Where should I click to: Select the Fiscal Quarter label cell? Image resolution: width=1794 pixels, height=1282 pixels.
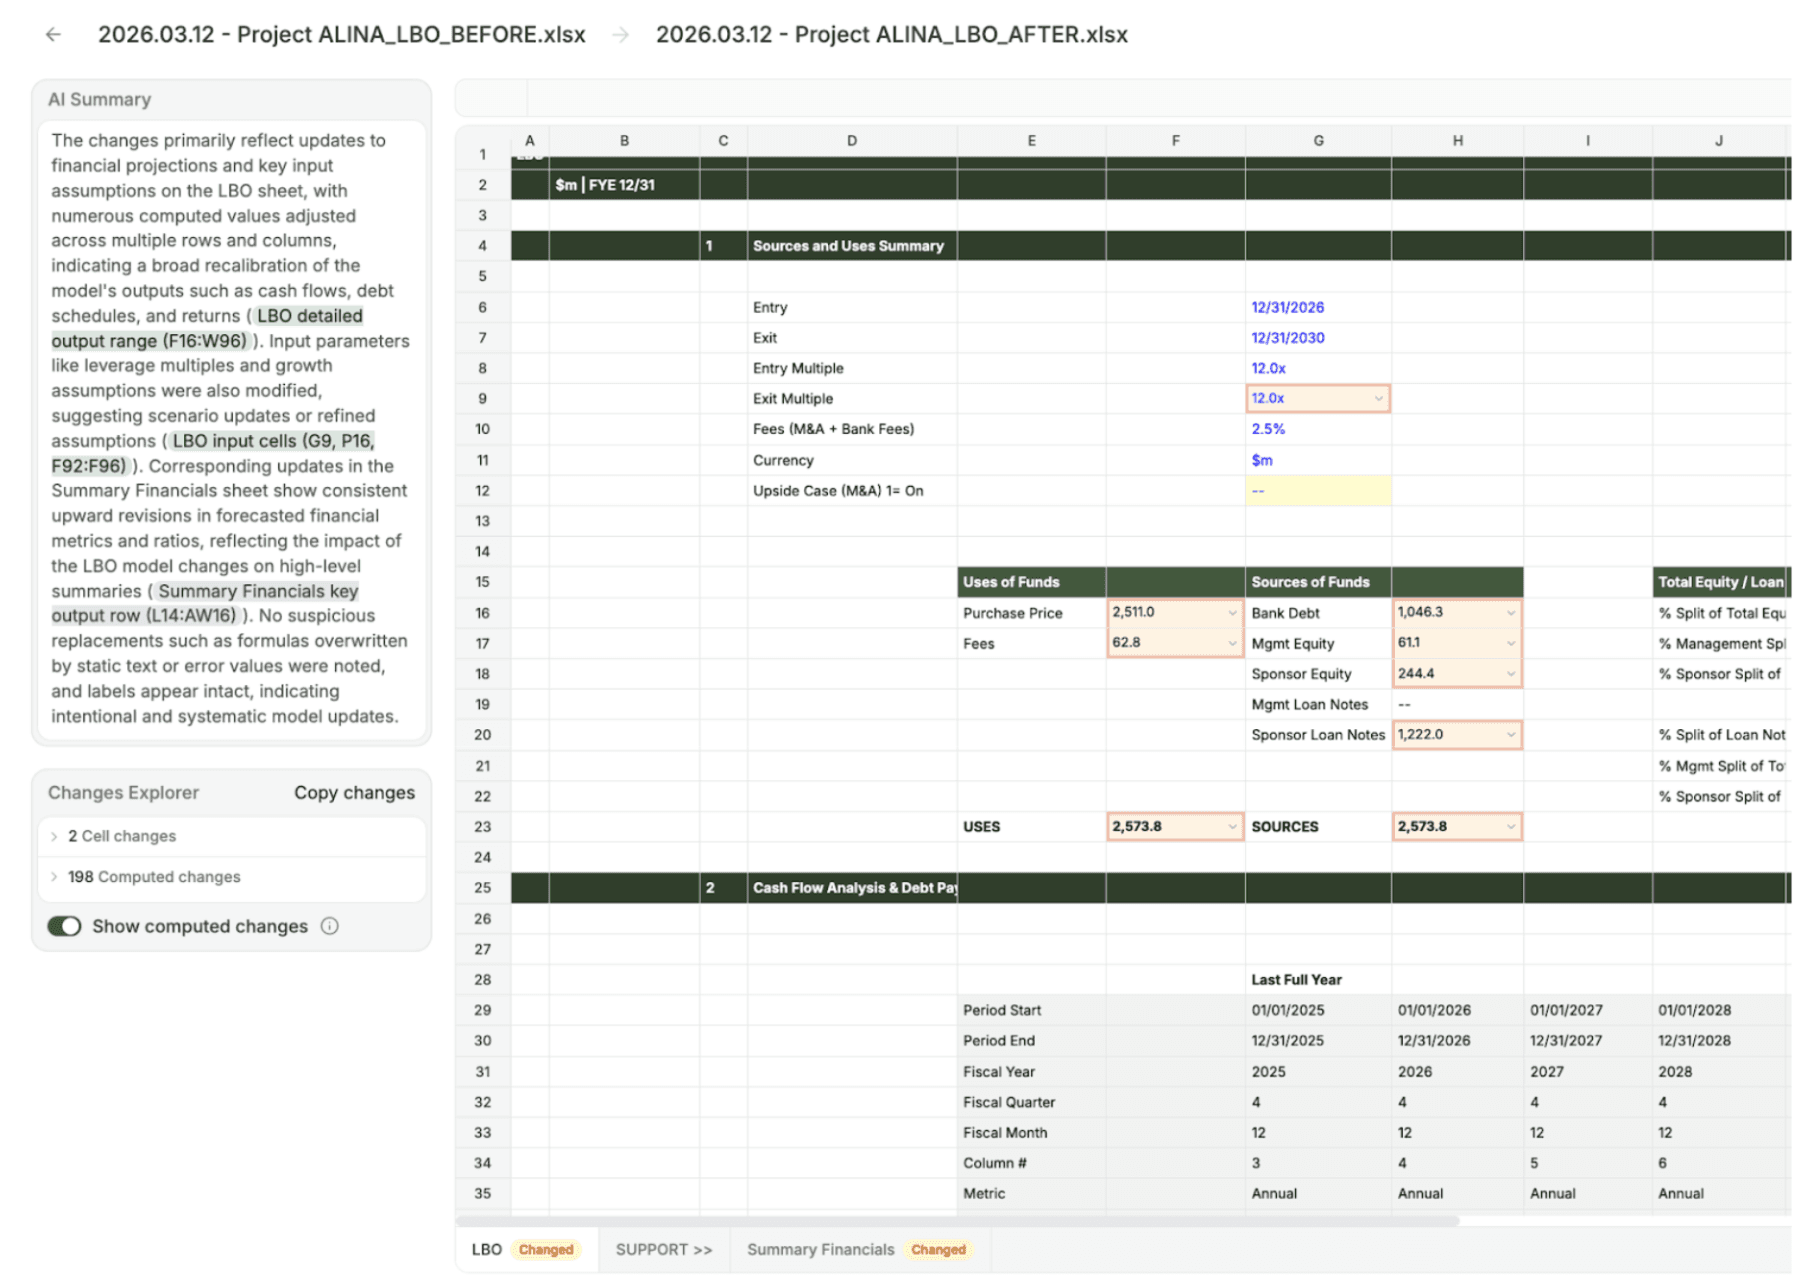tap(1031, 1102)
